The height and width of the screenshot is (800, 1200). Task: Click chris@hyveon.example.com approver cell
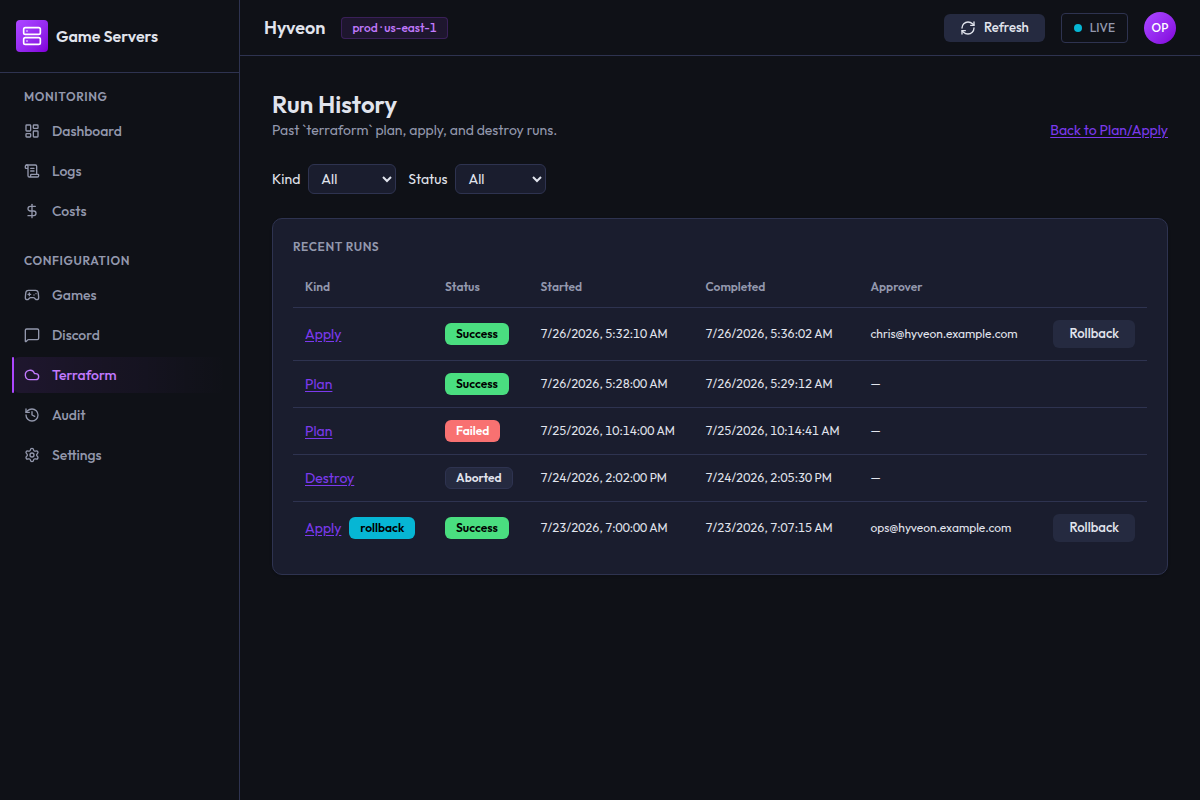(x=944, y=334)
